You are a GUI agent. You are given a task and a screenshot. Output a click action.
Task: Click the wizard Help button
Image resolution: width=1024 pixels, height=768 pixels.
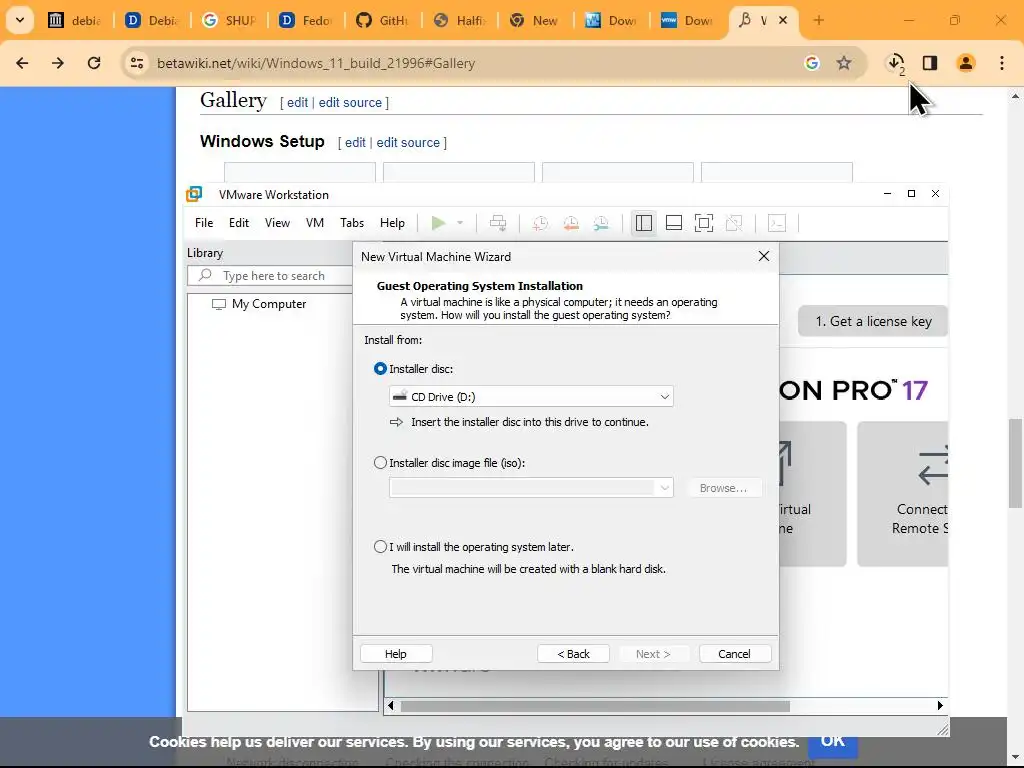(x=396, y=654)
